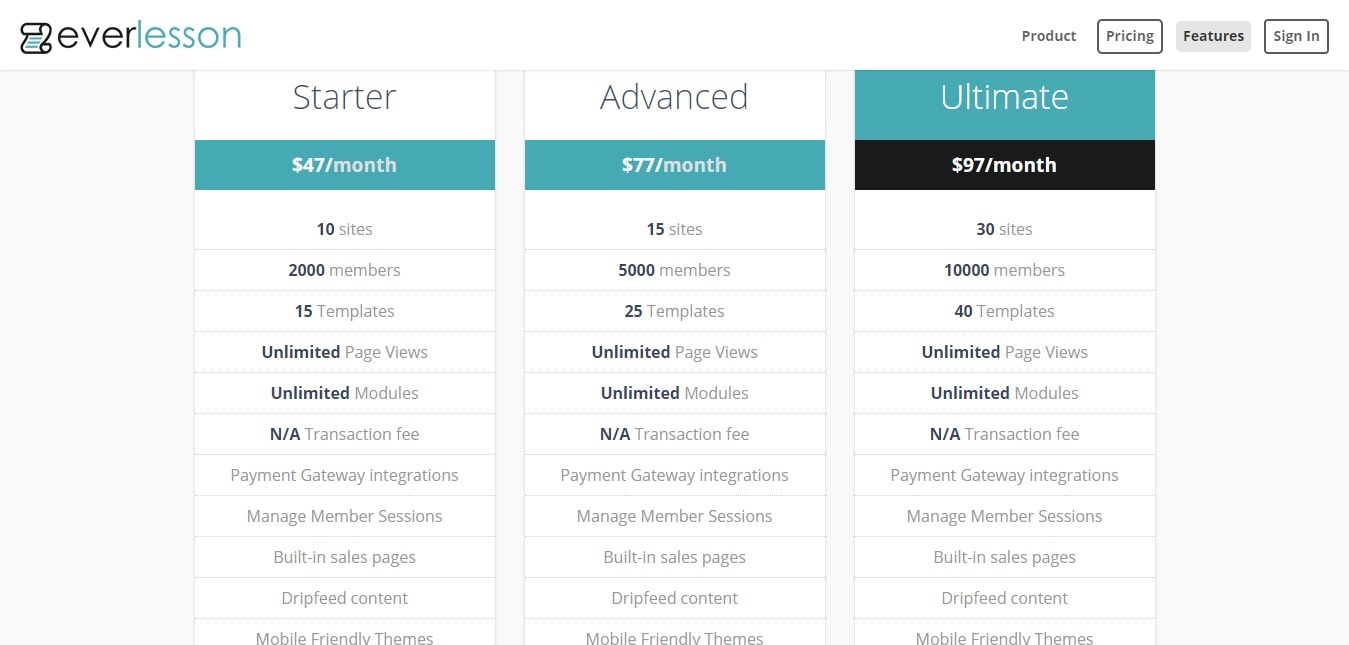Open the Features nav button
1349x645 pixels.
pos(1213,36)
